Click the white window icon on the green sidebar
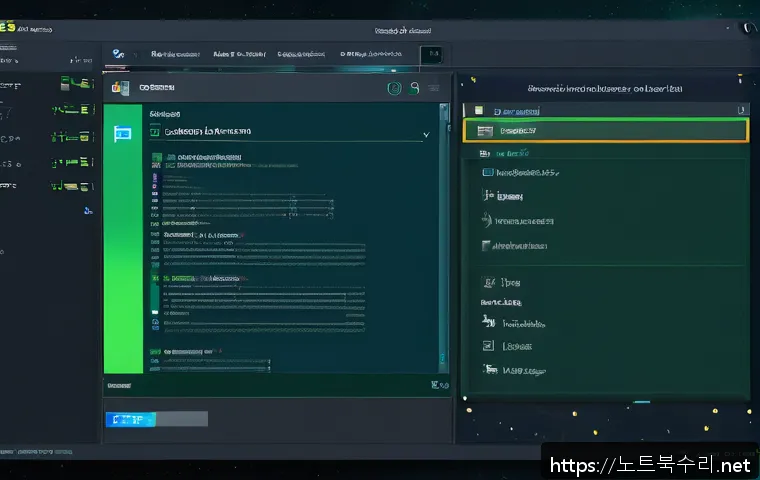 (123, 132)
